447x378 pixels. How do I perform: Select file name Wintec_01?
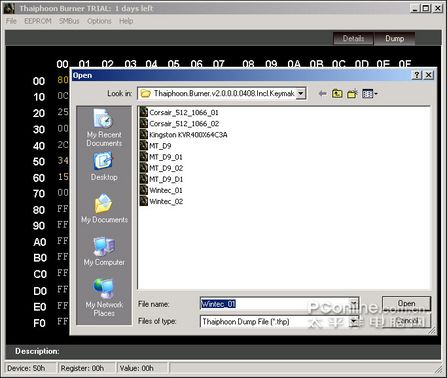166,190
